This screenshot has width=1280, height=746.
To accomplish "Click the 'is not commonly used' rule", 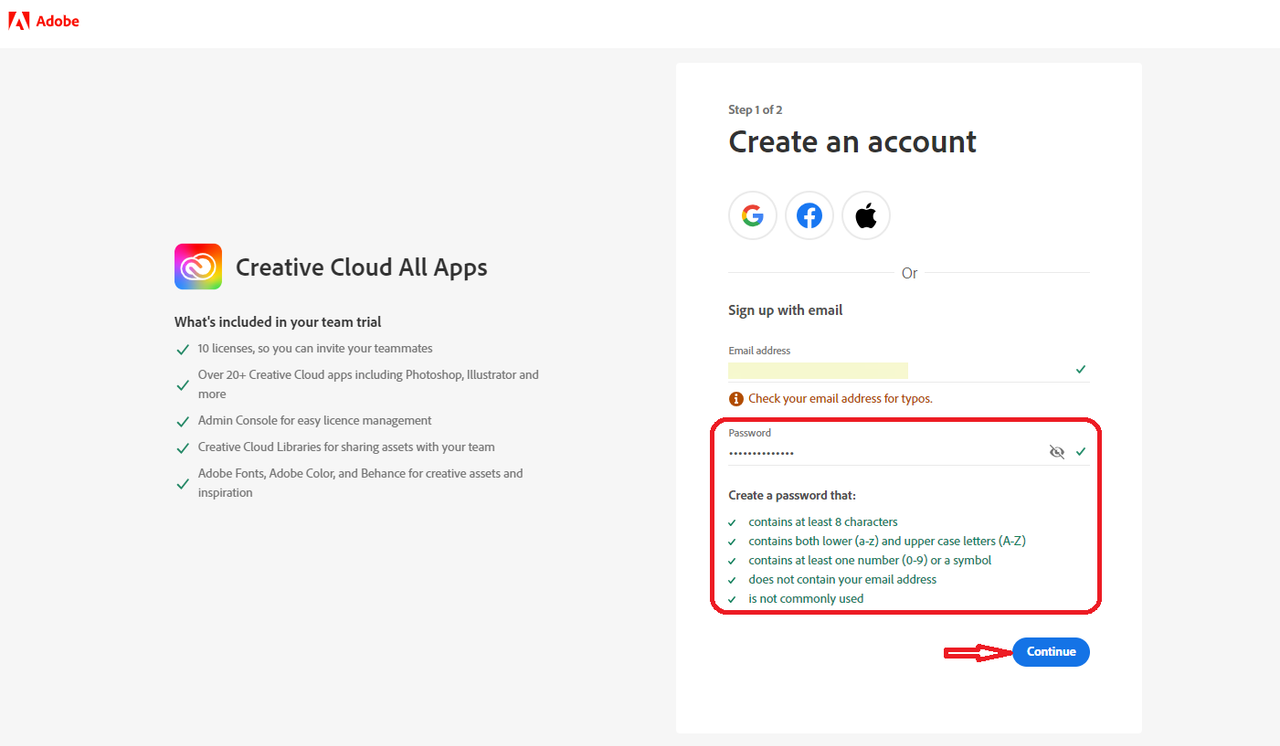I will 806,599.
